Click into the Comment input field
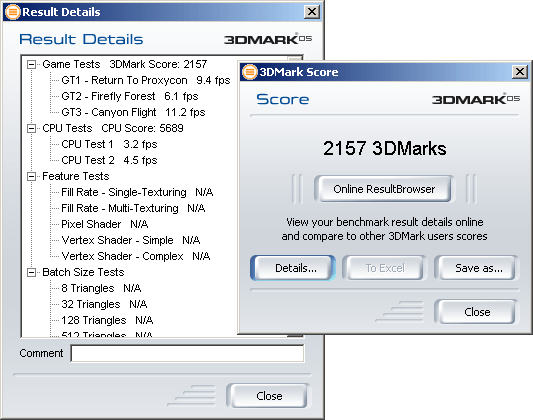This screenshot has width=533, height=420. tap(187, 353)
